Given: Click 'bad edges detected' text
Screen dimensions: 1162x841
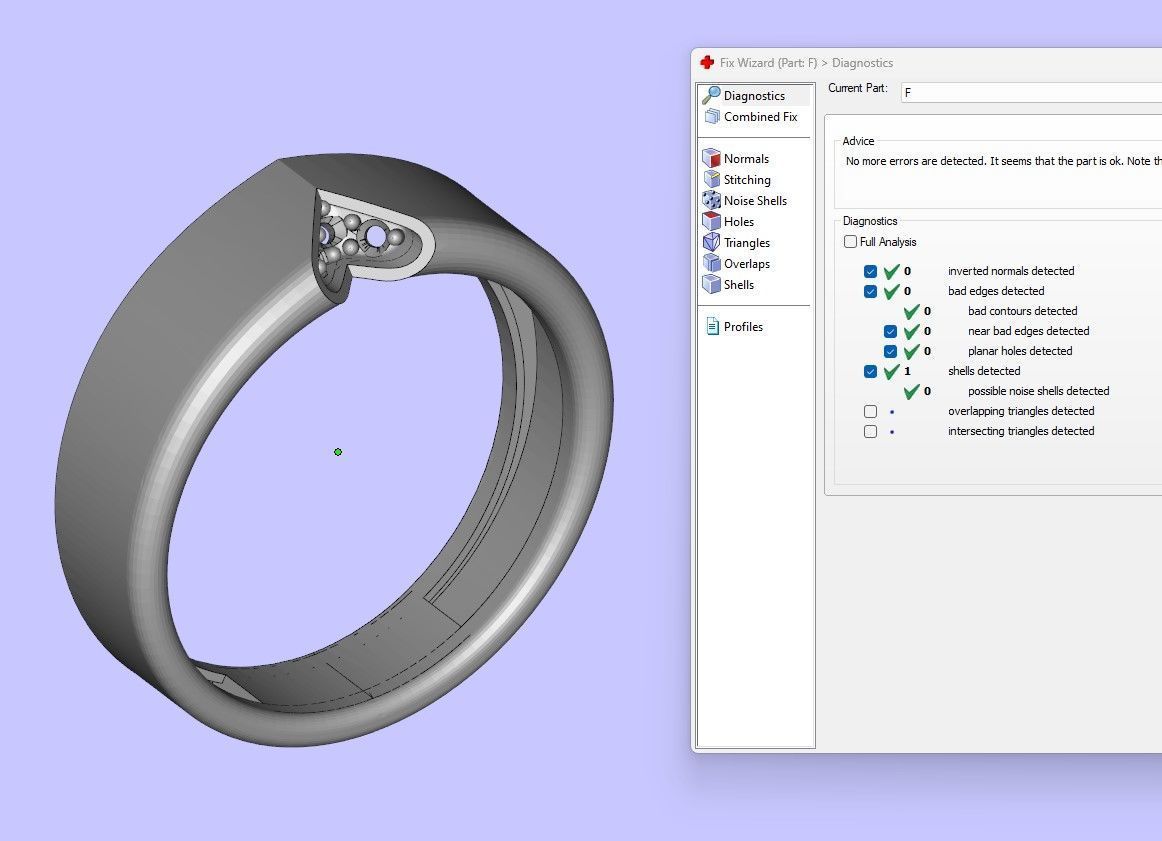Looking at the screenshot, I should tap(996, 291).
